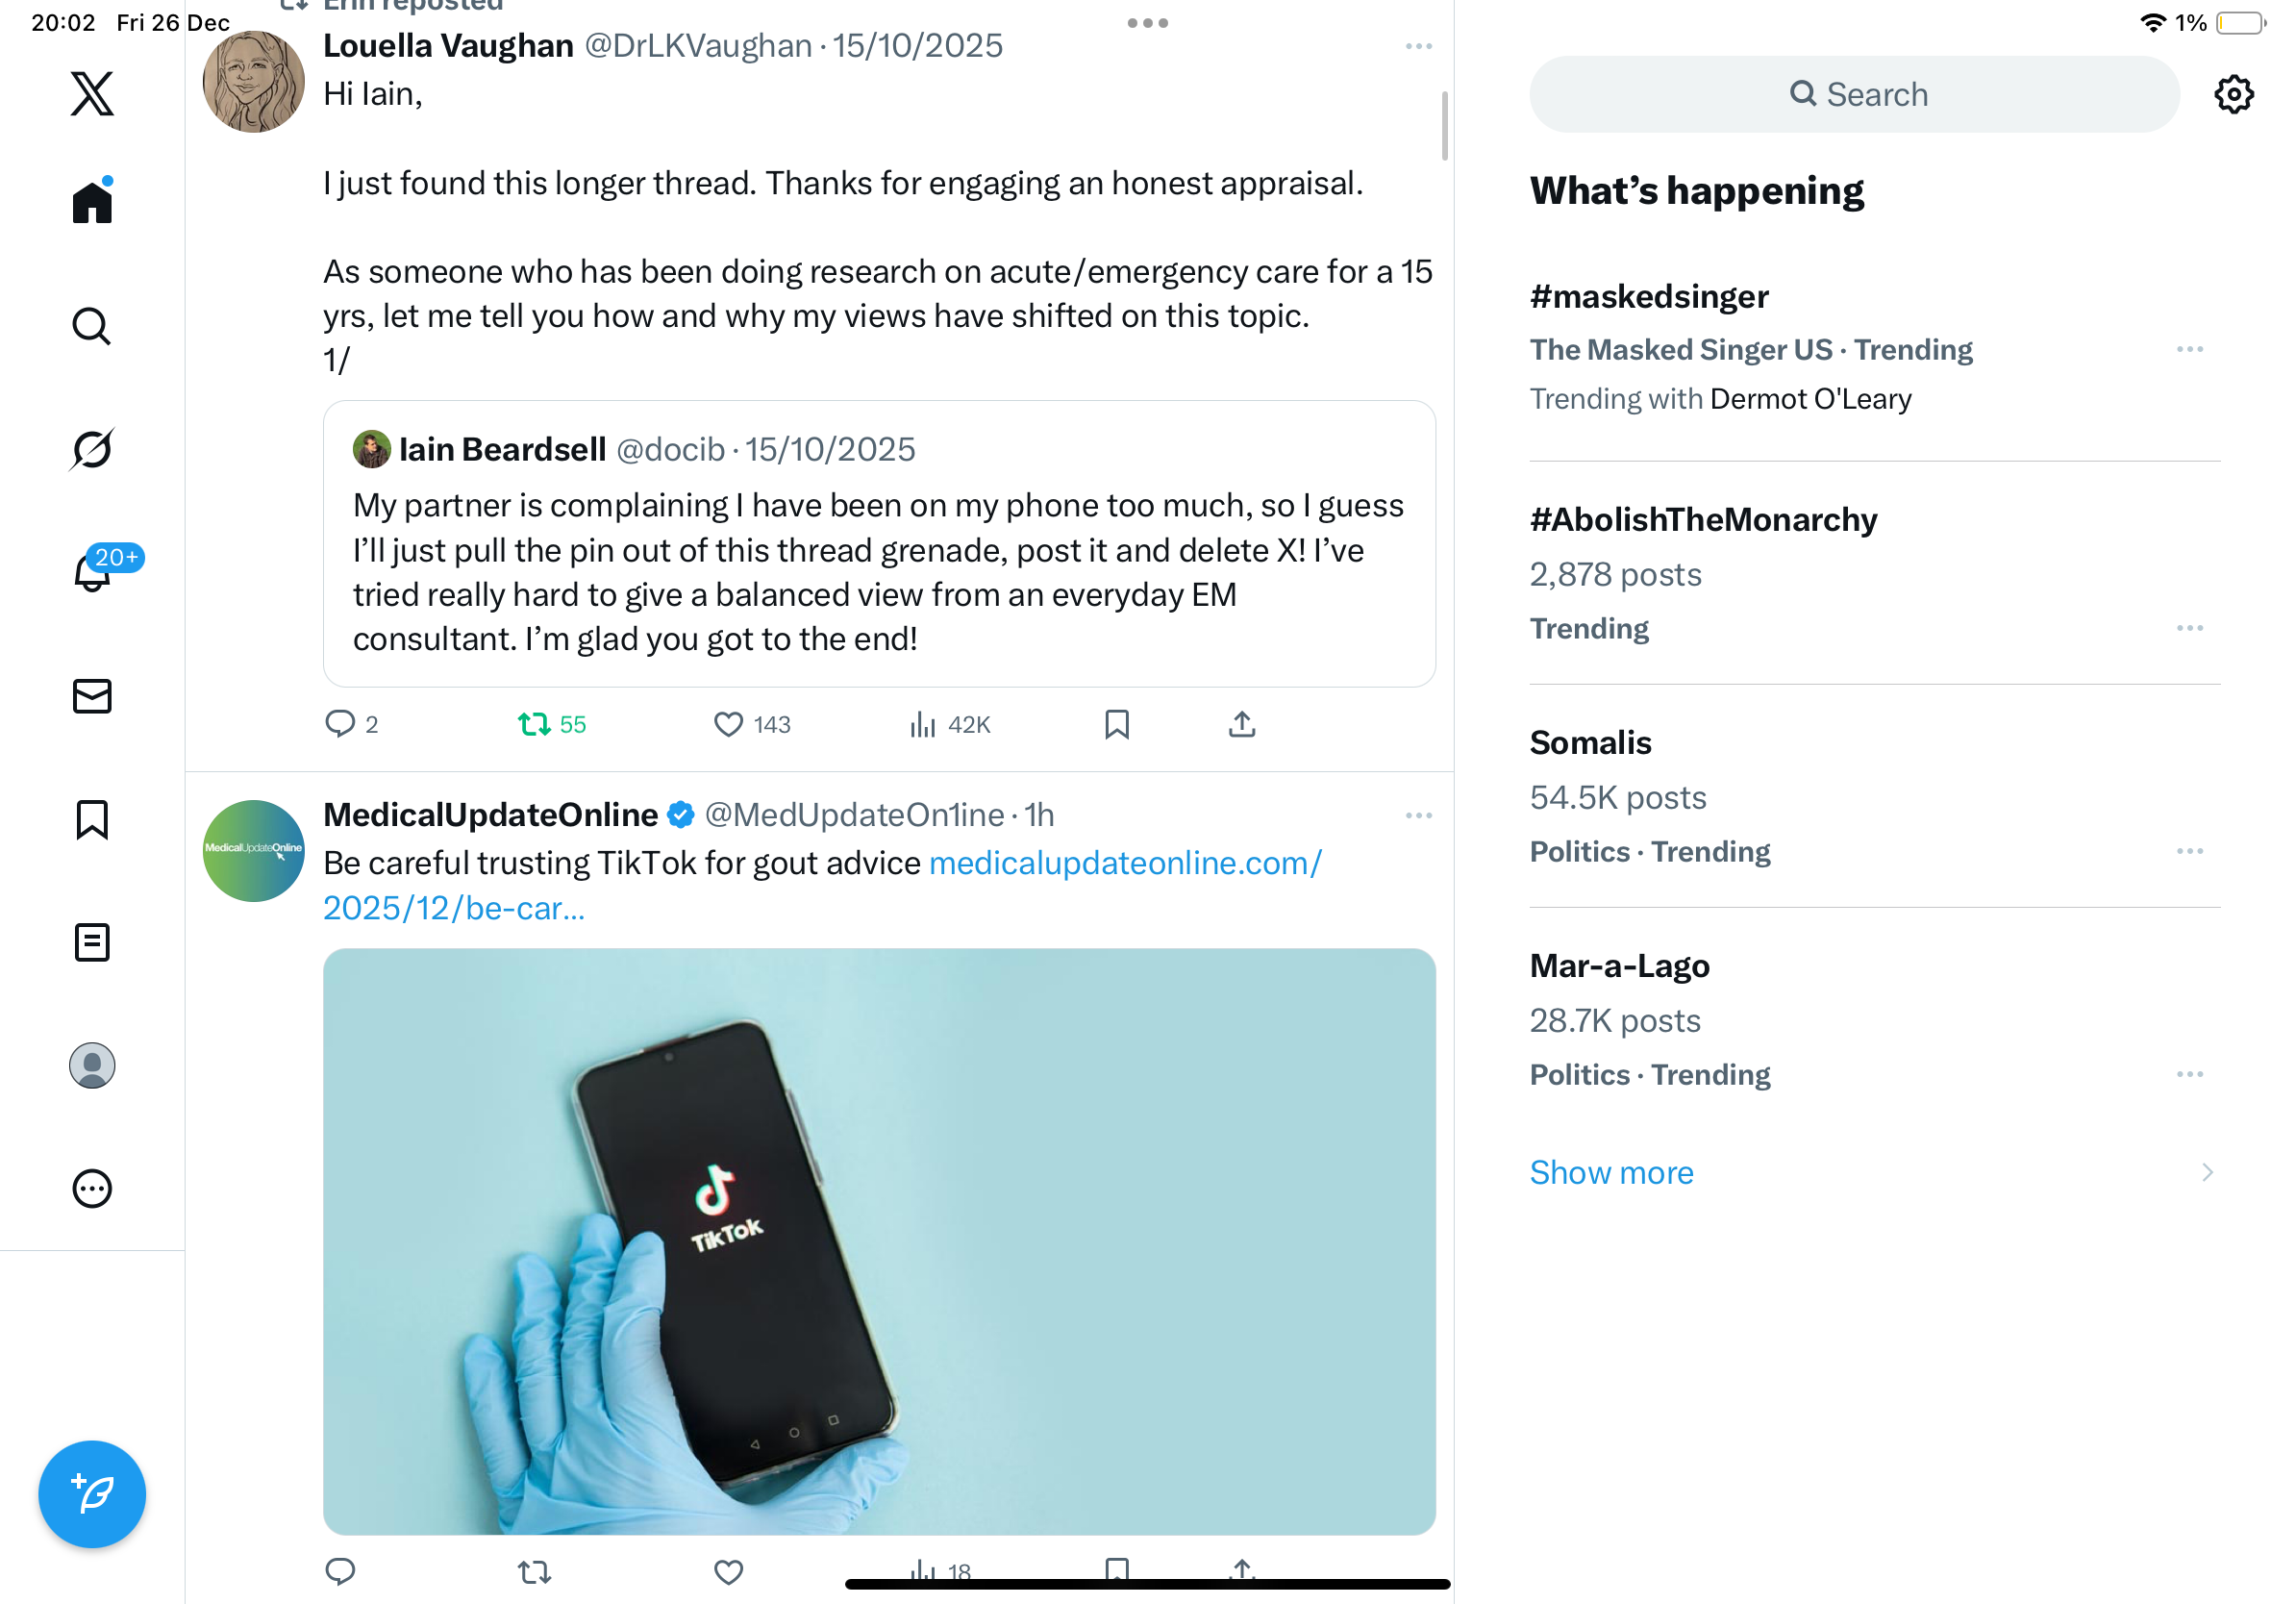Screen dimensions: 2296x1604
Task: Like Louella Vaughan's post
Action: click(x=728, y=724)
